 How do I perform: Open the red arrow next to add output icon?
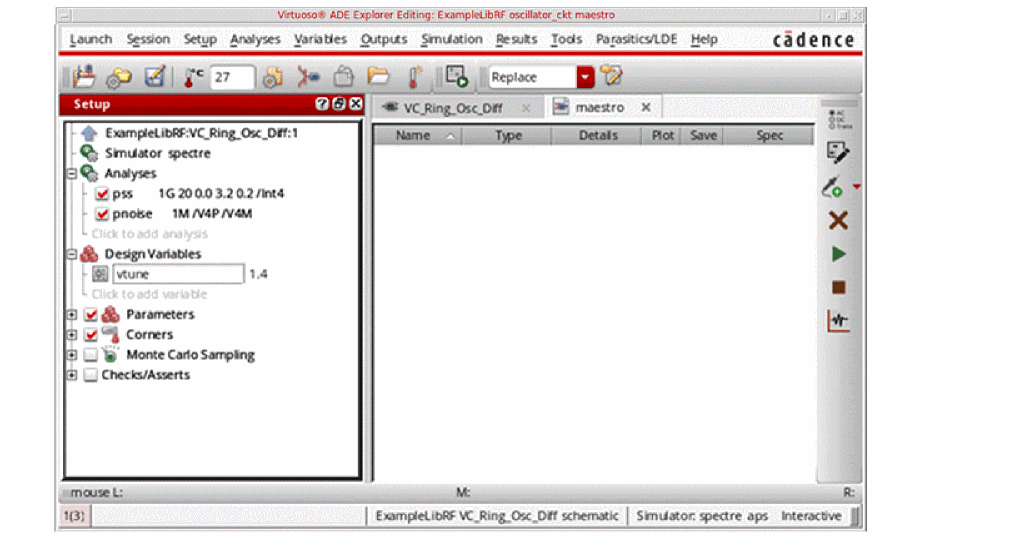857,187
